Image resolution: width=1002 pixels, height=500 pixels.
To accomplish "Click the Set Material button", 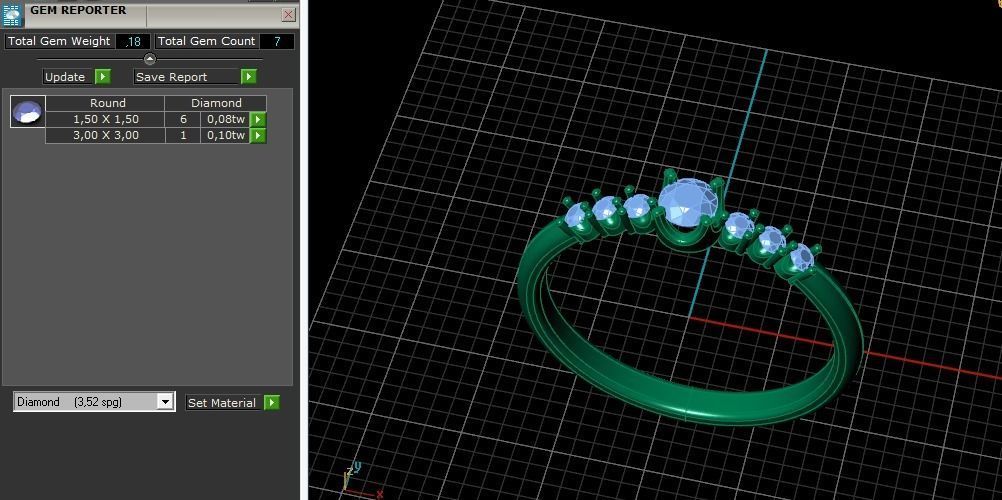I will pyautogui.click(x=222, y=403).
